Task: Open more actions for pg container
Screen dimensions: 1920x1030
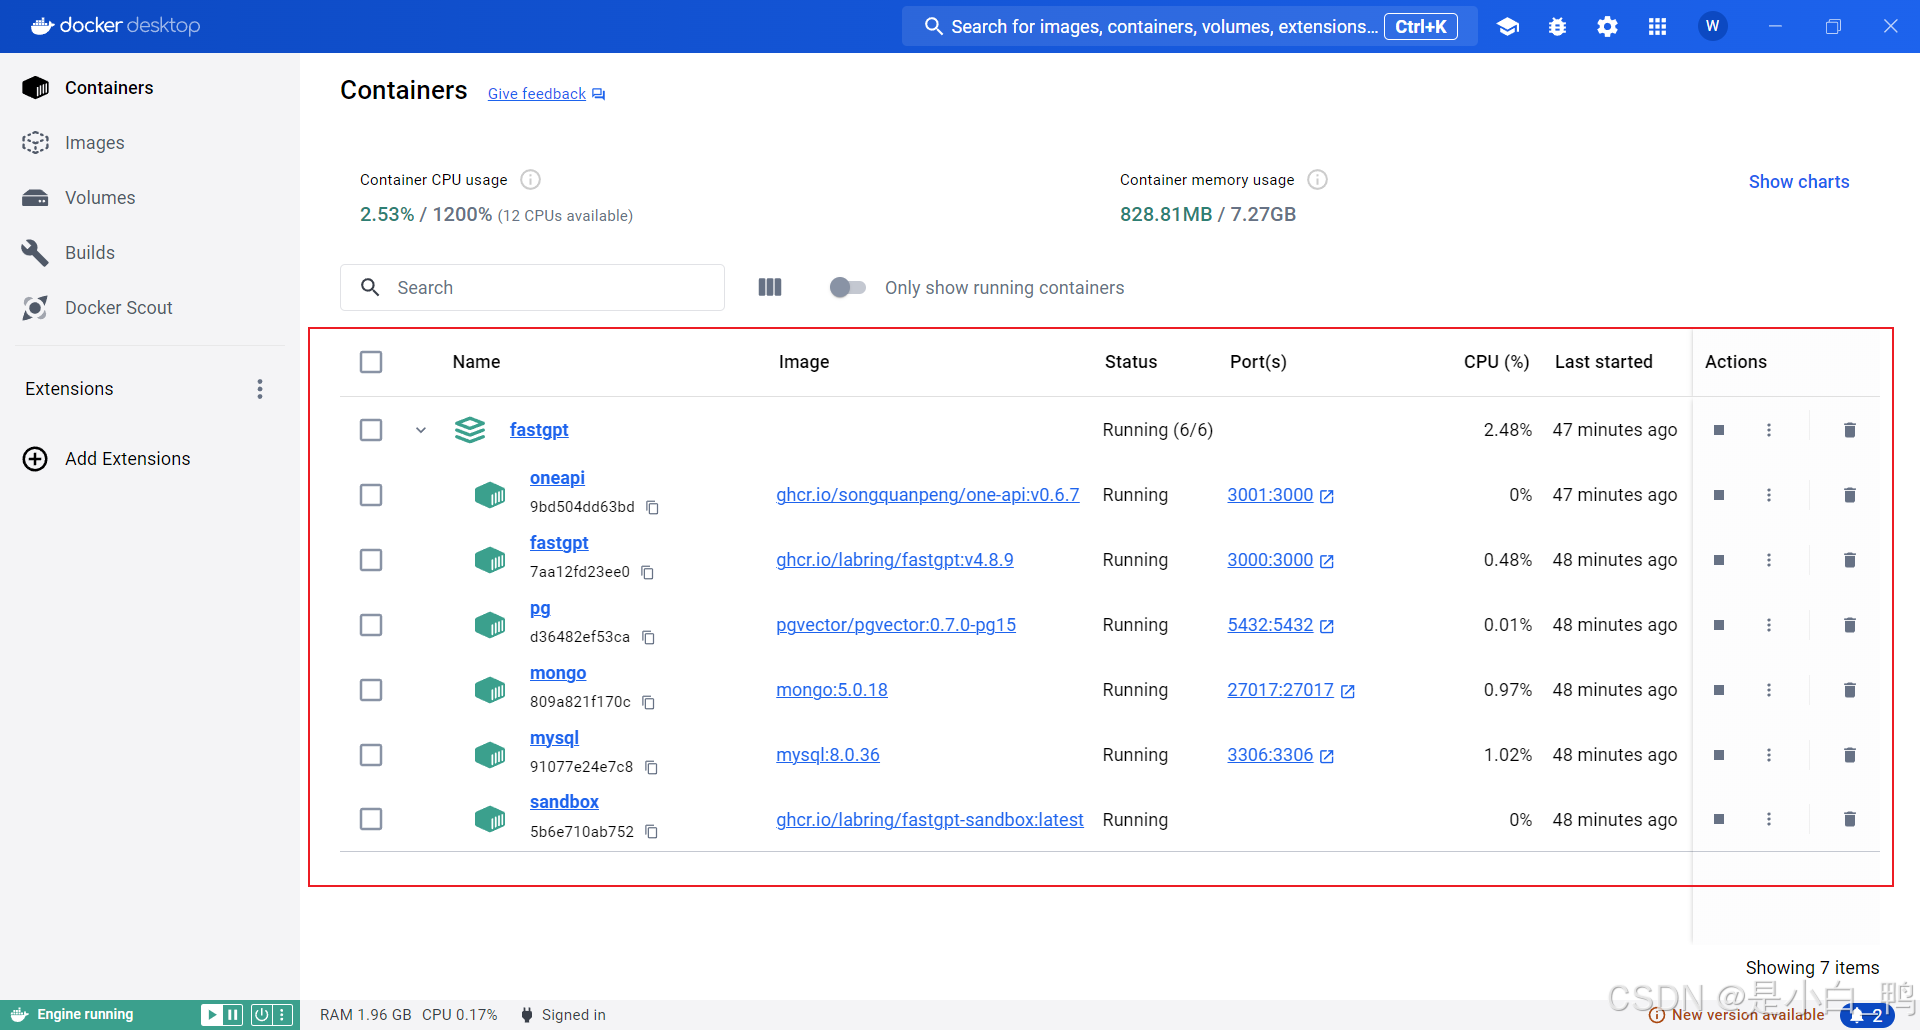Action: [x=1769, y=625]
